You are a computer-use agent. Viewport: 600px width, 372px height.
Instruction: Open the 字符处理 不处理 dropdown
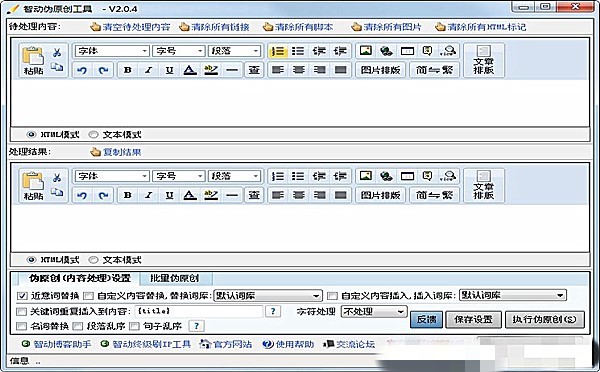click(x=373, y=312)
